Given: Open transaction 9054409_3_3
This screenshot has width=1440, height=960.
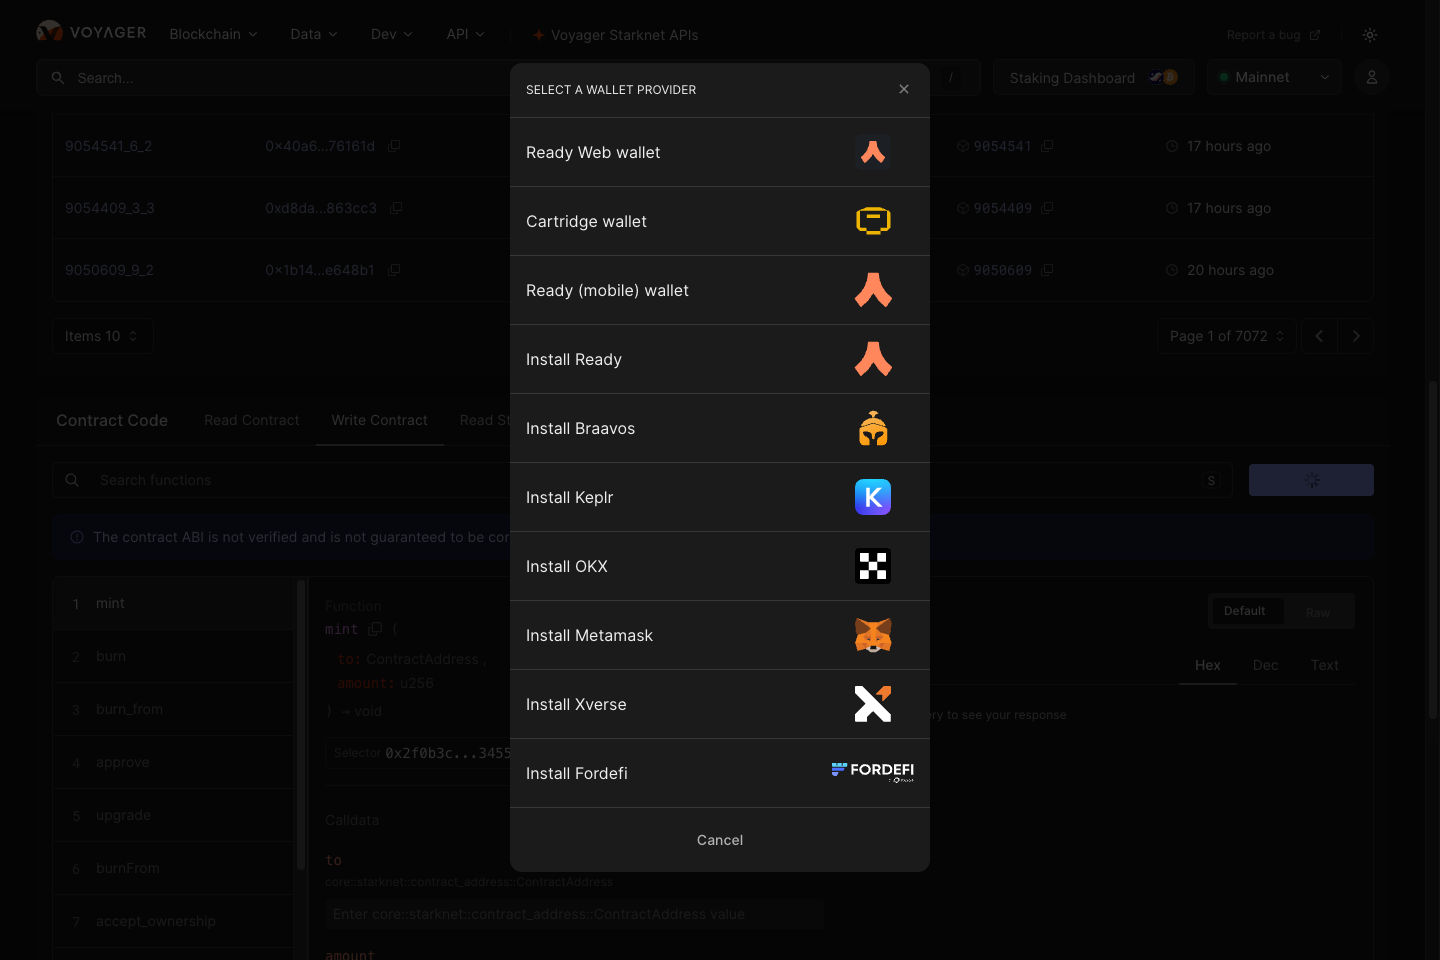Looking at the screenshot, I should [110, 208].
